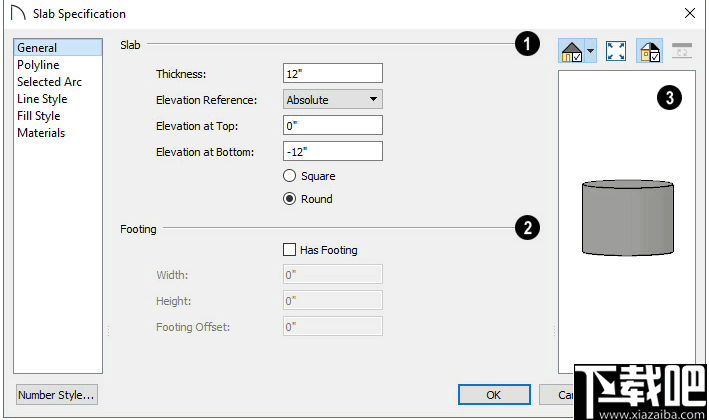
Task: Switch to the Materials panel
Action: (41, 133)
